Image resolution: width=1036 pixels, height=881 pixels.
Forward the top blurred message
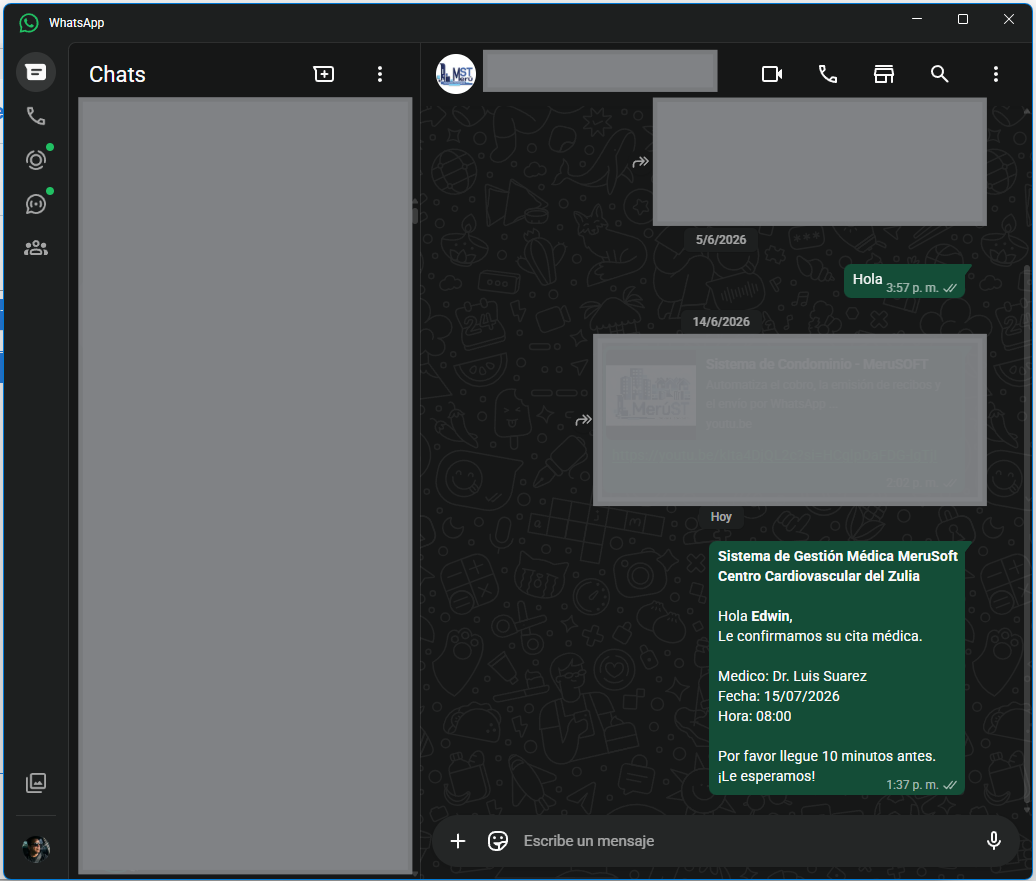pyautogui.click(x=640, y=162)
